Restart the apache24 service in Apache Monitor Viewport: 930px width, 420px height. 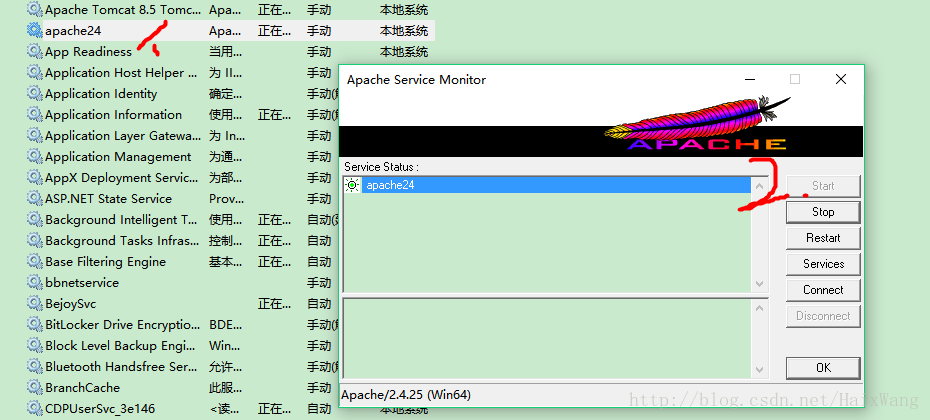[823, 238]
